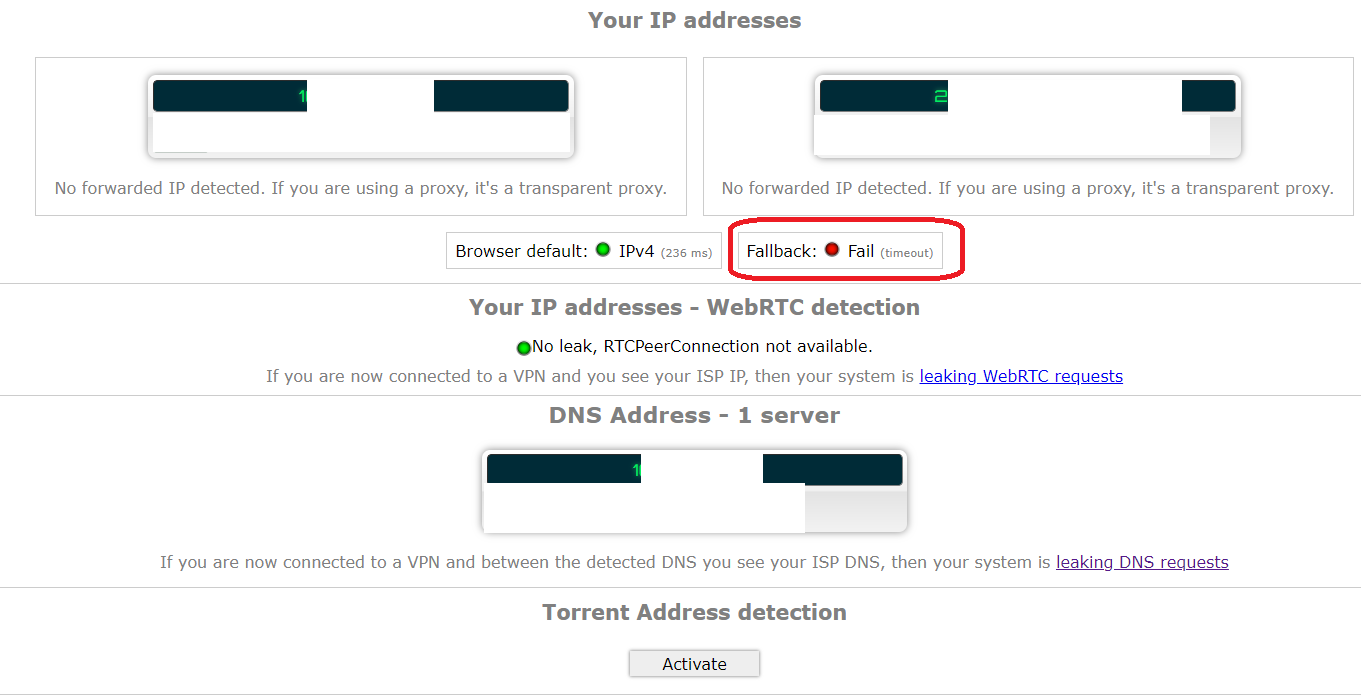Image resolution: width=1361 pixels, height=697 pixels.
Task: Open the leaking WebRTC requests link
Action: [x=1021, y=376]
